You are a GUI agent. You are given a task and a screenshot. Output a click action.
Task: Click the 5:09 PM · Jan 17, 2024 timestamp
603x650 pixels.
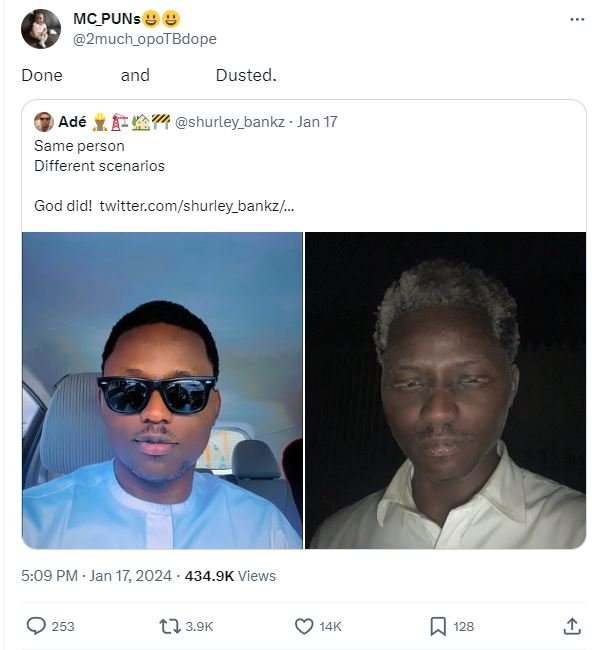coord(96,576)
